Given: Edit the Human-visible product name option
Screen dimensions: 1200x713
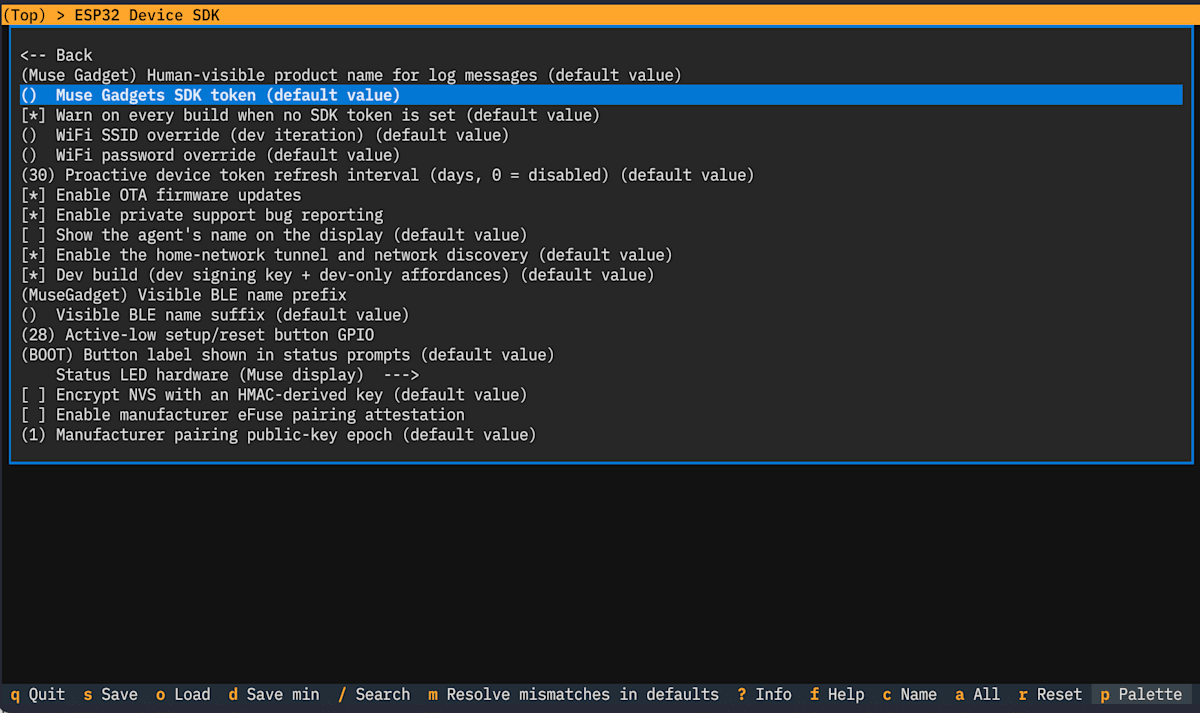Looking at the screenshot, I should [351, 75].
